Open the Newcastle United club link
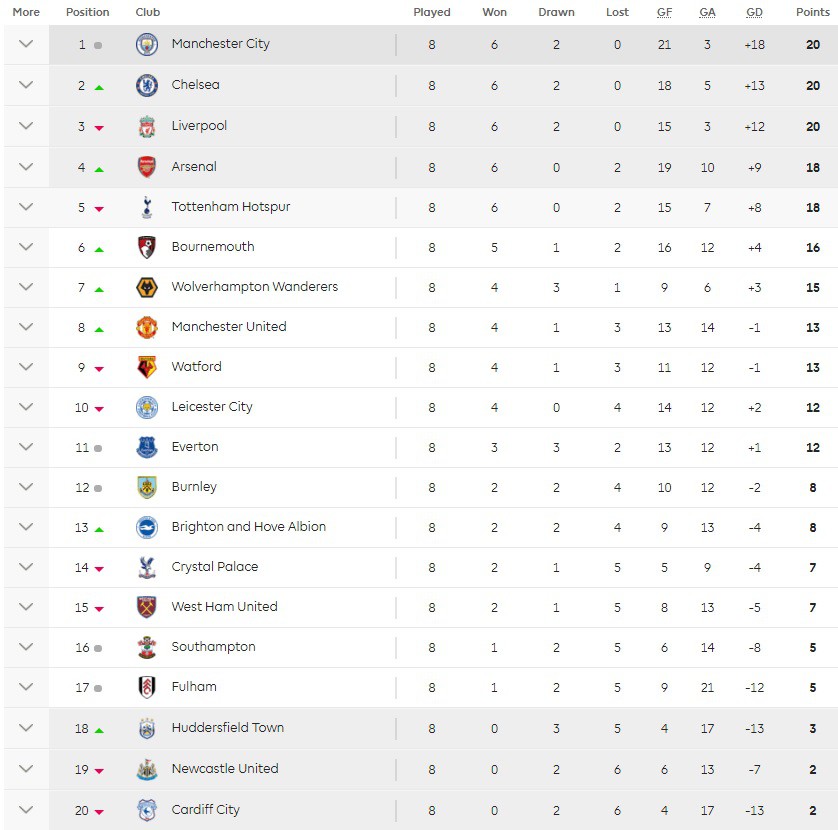Image resolution: width=838 pixels, height=830 pixels. pyautogui.click(x=225, y=769)
